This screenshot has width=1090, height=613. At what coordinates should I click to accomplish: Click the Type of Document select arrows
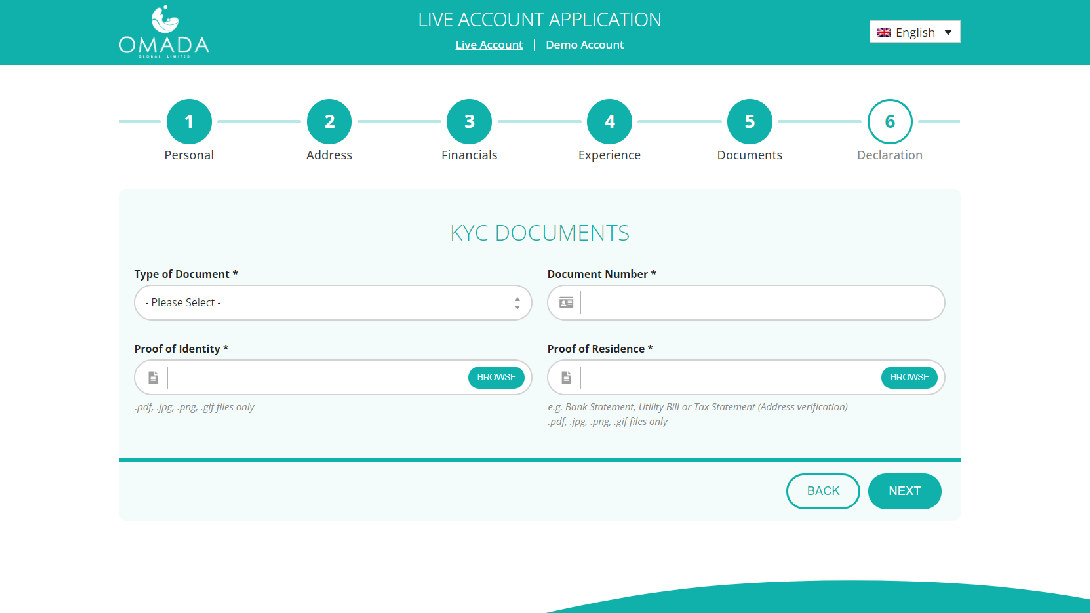(x=517, y=303)
